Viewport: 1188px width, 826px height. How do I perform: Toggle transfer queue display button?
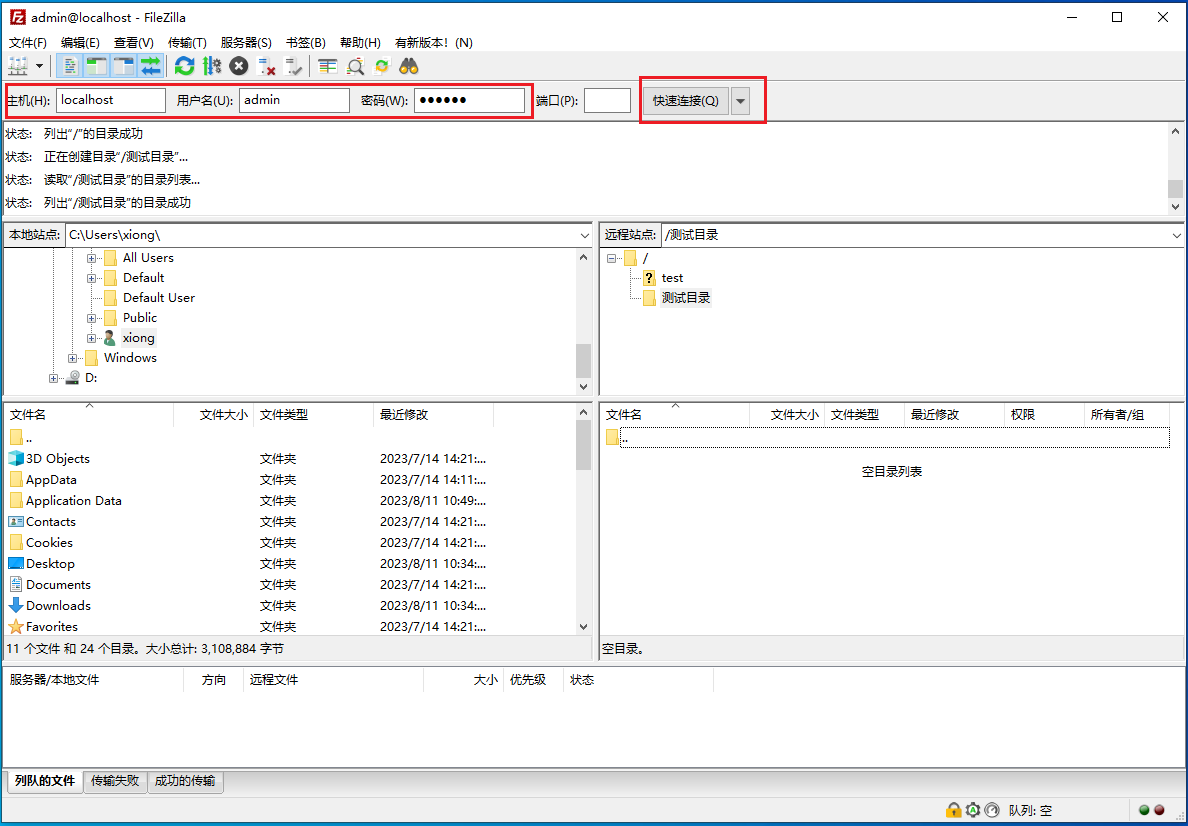[151, 66]
